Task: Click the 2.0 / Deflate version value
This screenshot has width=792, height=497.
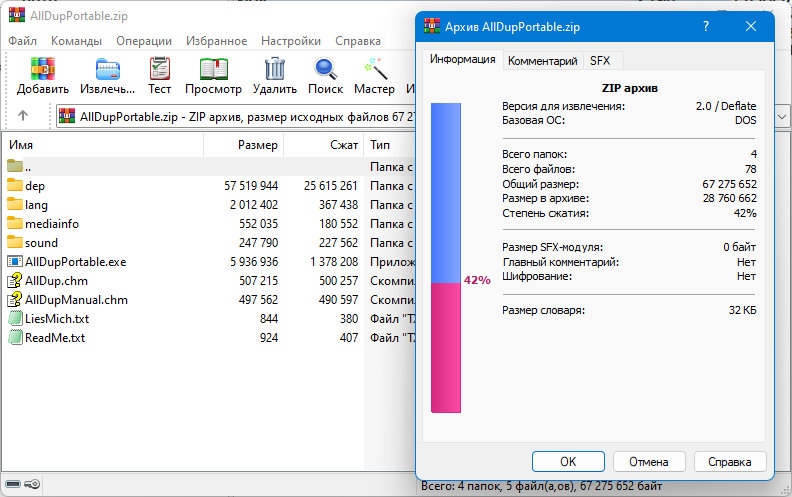Action: [726, 106]
